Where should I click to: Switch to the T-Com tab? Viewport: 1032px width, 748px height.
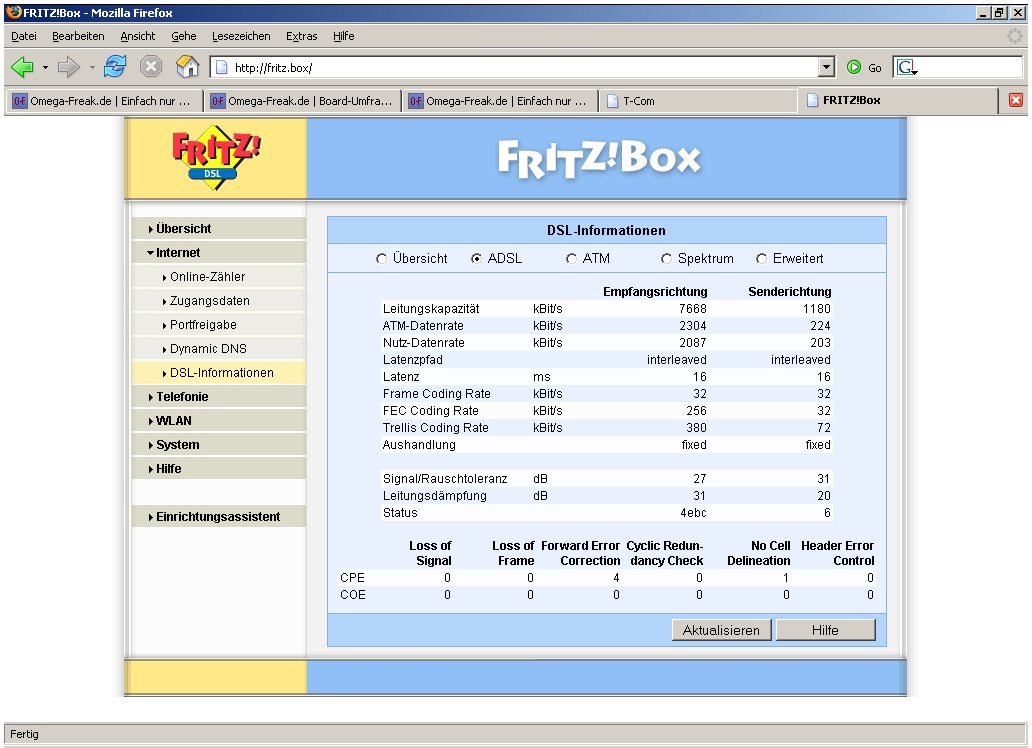pyautogui.click(x=698, y=101)
